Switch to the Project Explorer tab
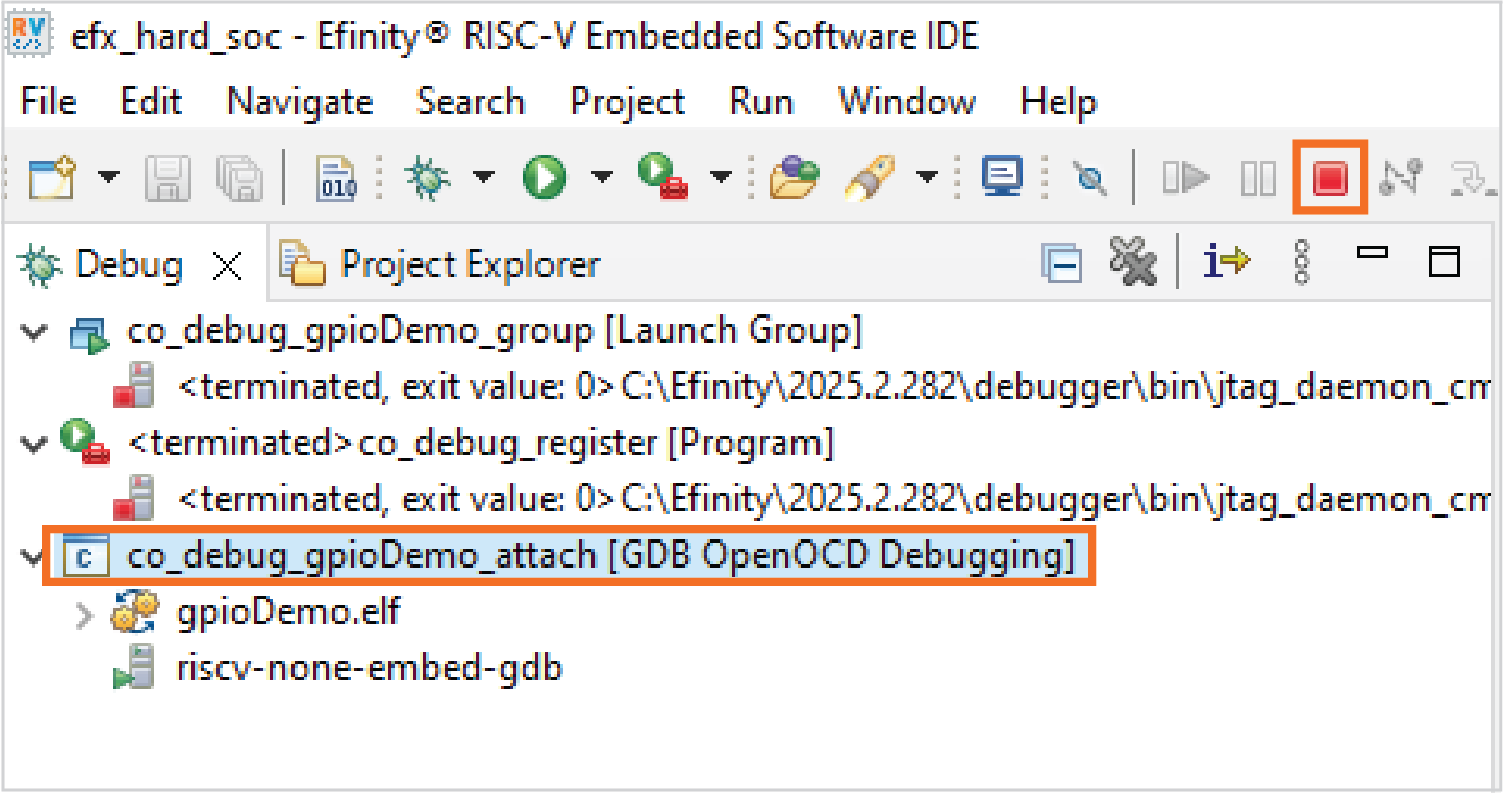The height and width of the screenshot is (793, 1503). coord(441,265)
